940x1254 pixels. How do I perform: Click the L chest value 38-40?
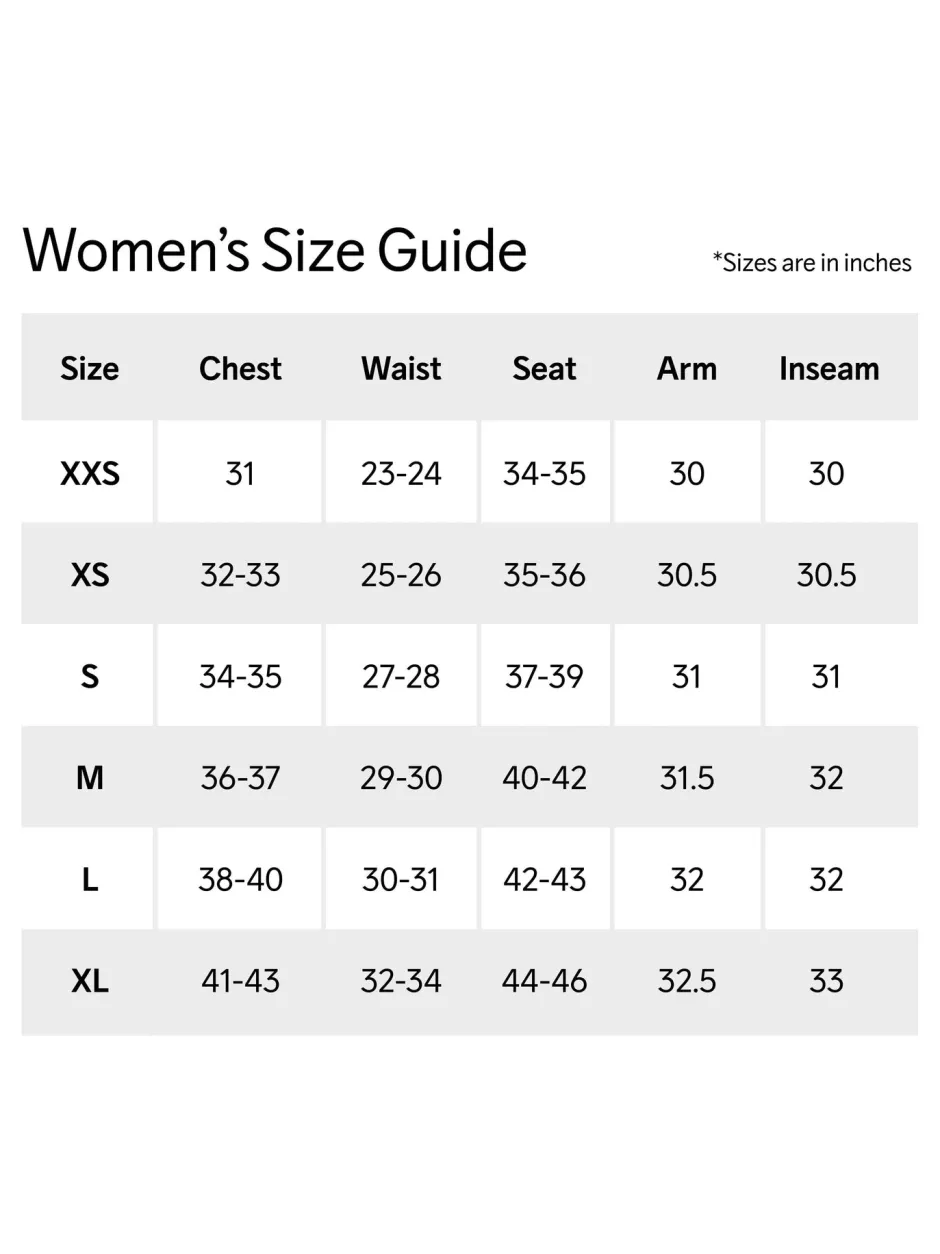click(x=240, y=880)
